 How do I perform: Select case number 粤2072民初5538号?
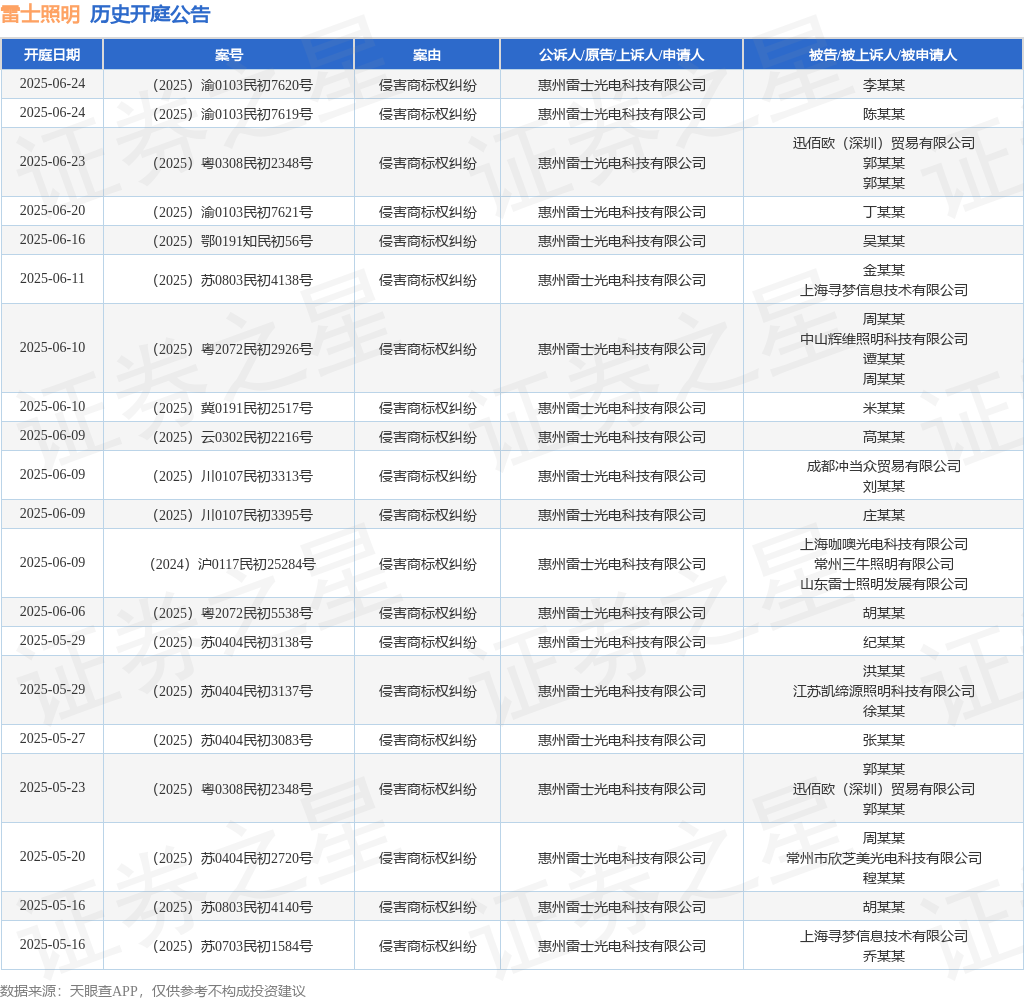[x=232, y=613]
